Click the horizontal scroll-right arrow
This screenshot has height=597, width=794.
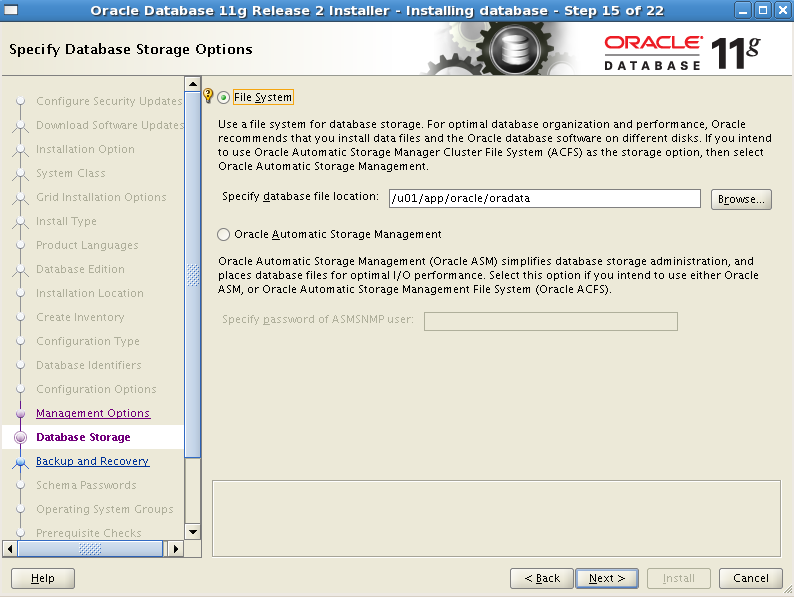point(175,548)
